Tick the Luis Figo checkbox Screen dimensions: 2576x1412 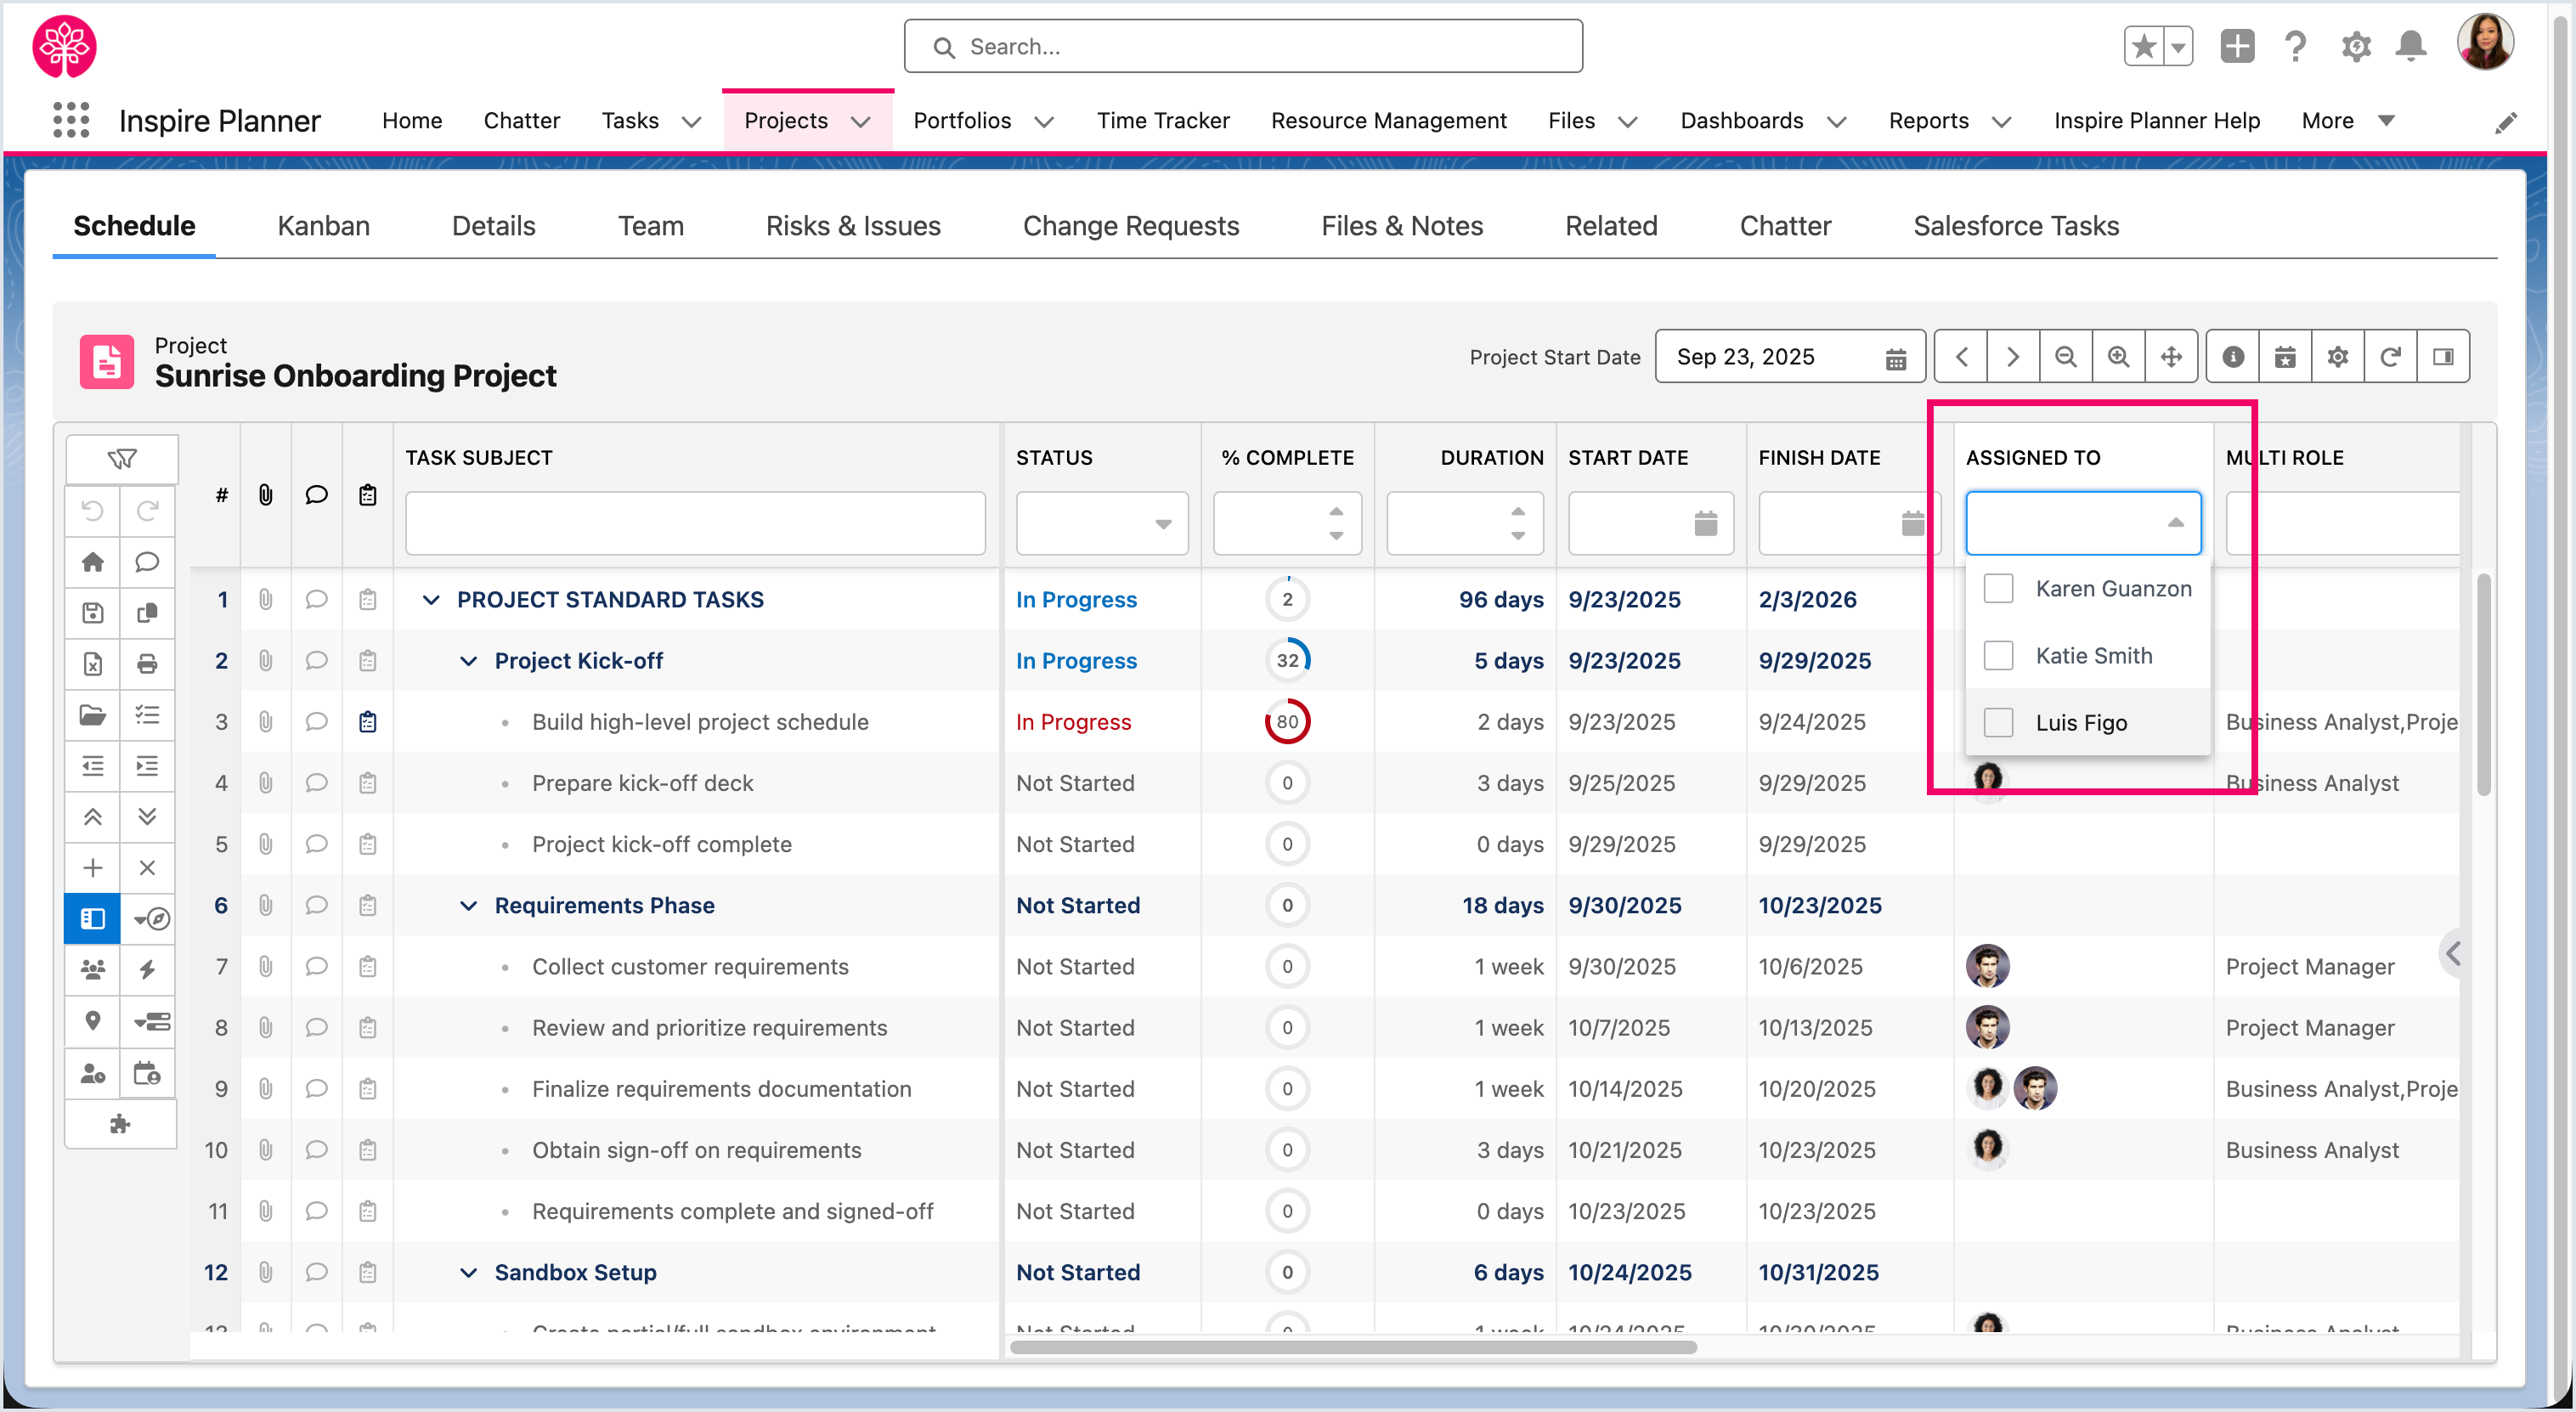coord(1998,723)
